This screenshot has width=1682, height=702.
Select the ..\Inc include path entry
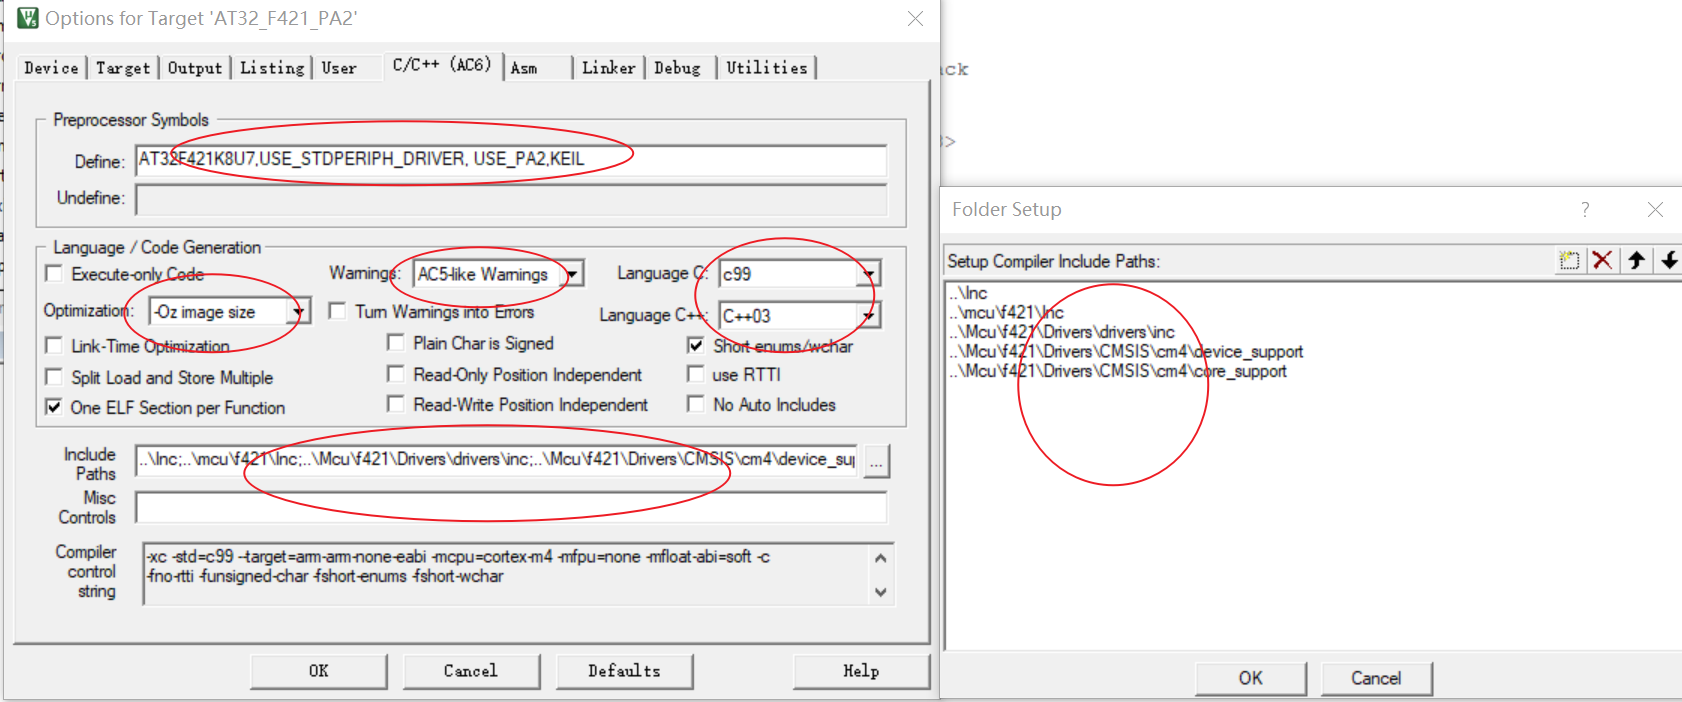968,293
